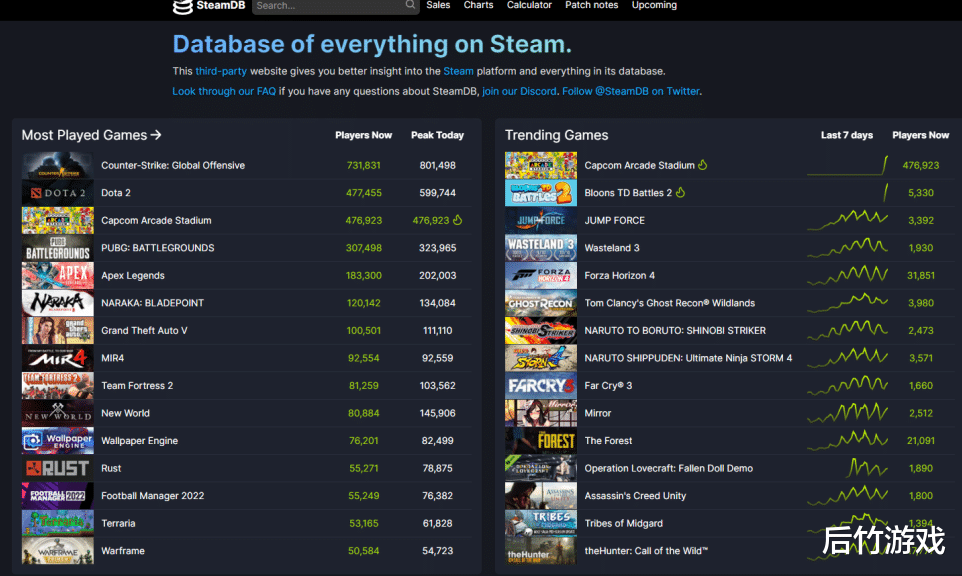
Task: Open the Apex Legends thumbnail
Action: click(58, 275)
